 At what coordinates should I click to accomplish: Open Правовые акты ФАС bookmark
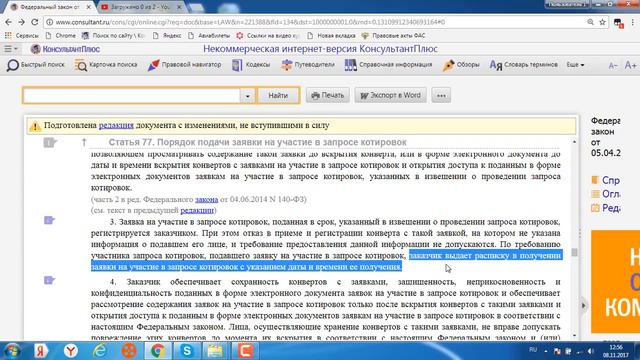(x=393, y=36)
